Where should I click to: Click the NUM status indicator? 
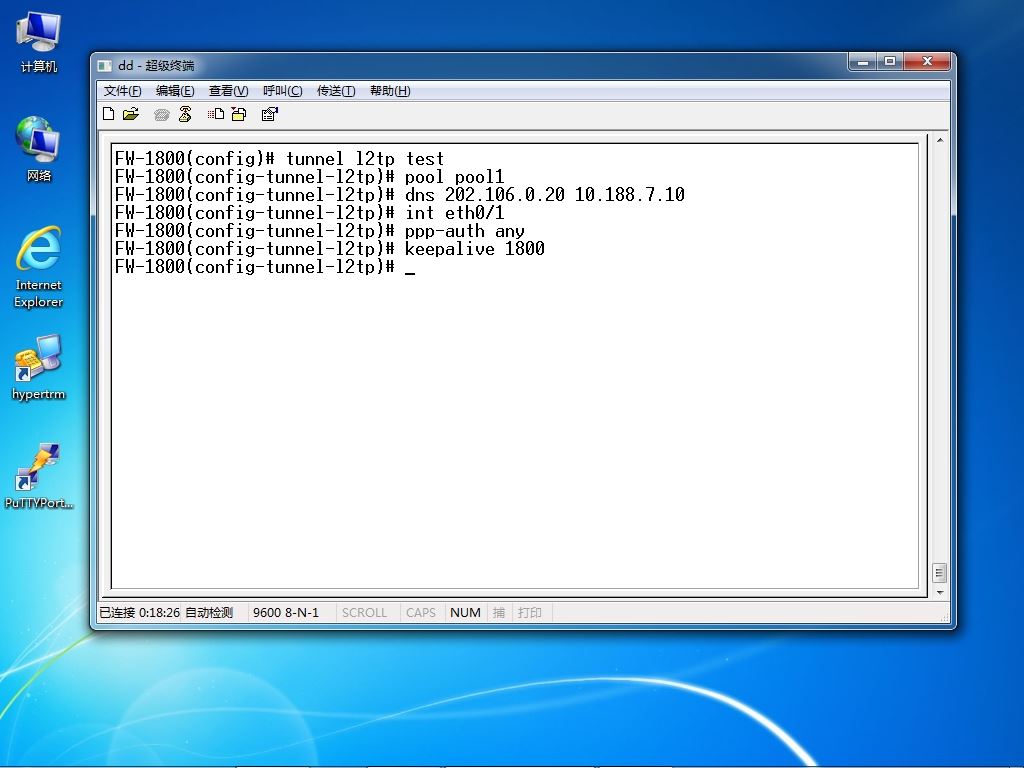coord(465,613)
